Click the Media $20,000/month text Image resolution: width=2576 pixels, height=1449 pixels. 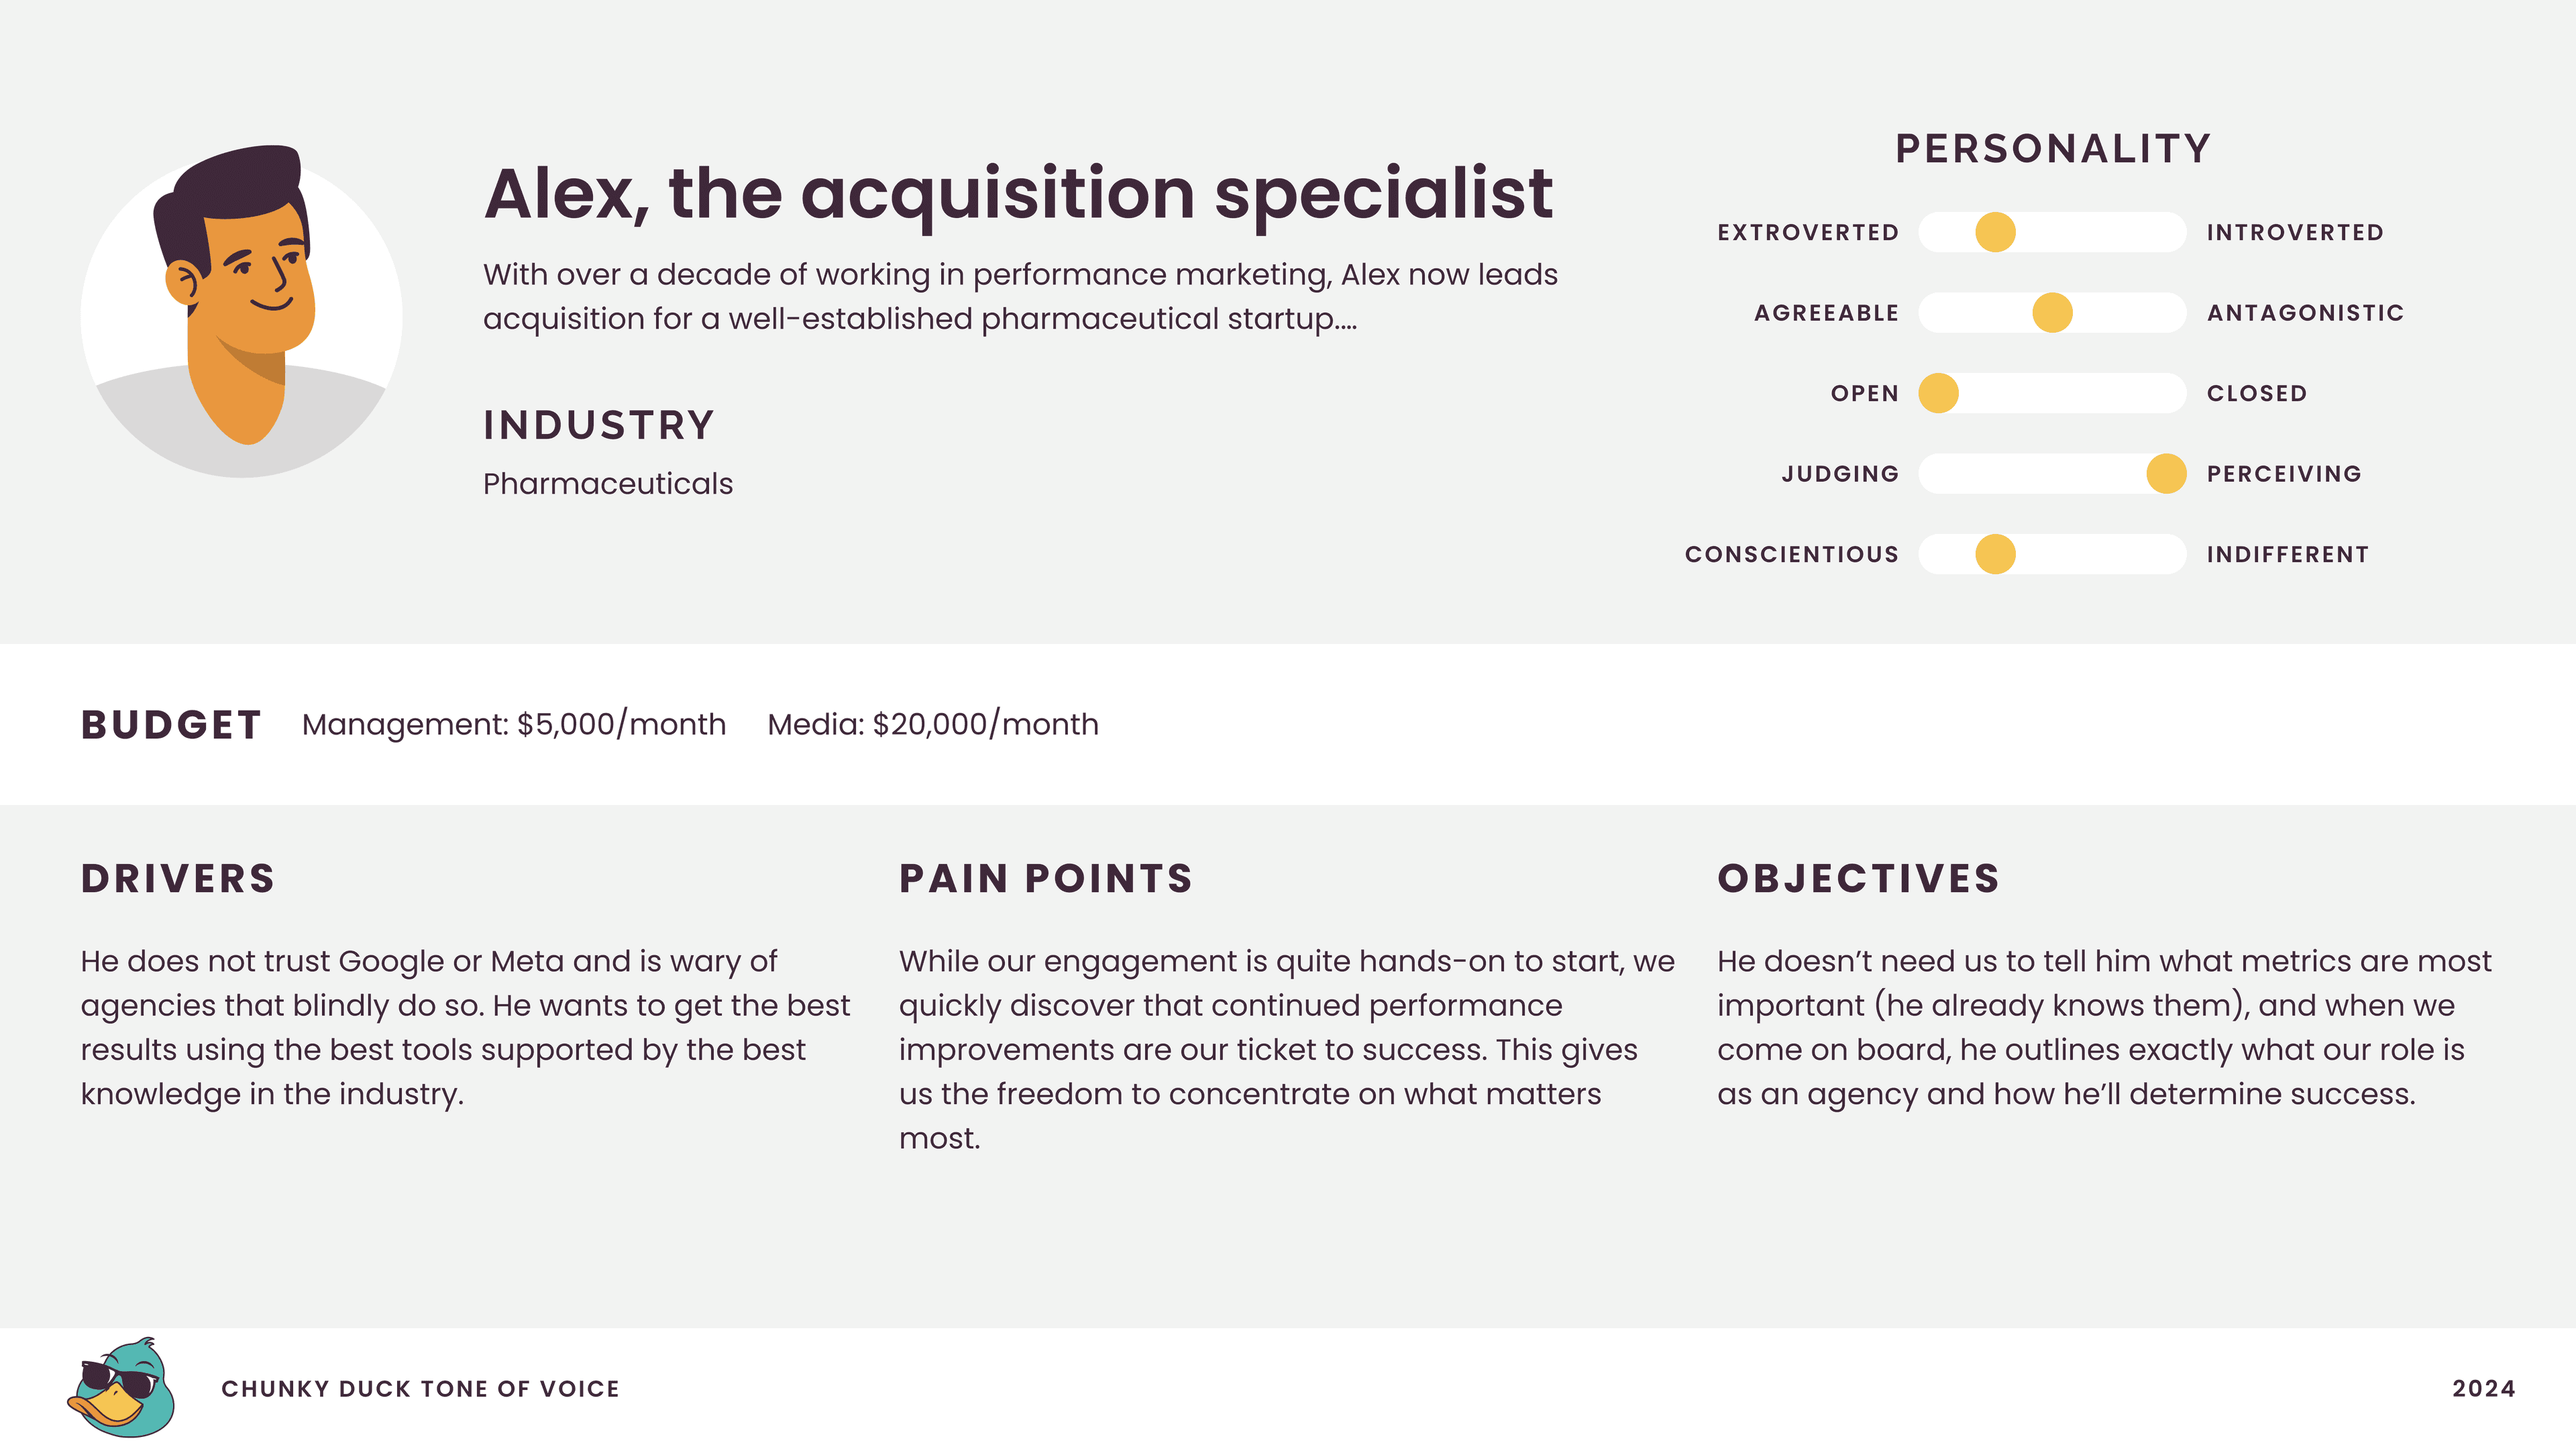coord(933,724)
